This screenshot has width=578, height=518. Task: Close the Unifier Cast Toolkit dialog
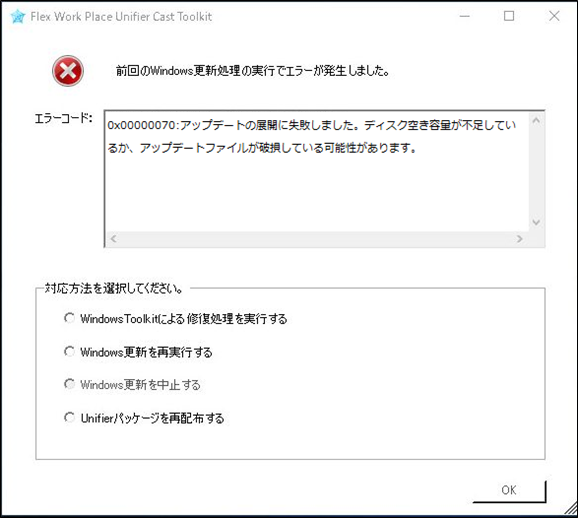coord(554,16)
